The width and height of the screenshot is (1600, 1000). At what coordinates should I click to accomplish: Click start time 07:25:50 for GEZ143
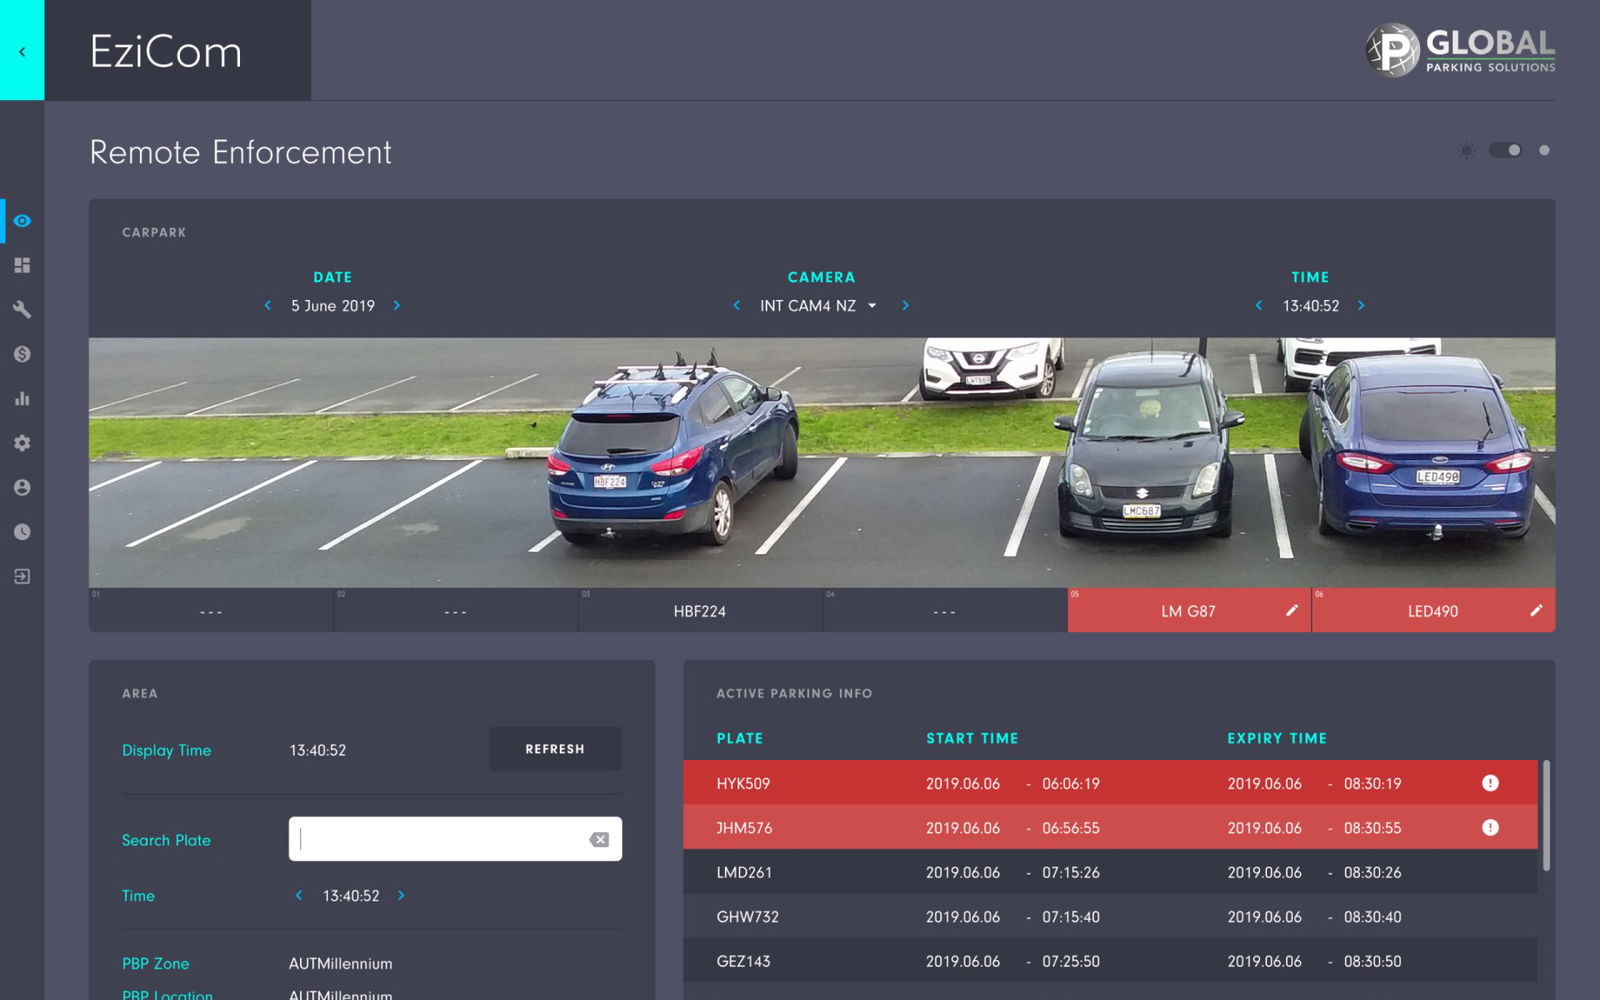(x=1071, y=961)
